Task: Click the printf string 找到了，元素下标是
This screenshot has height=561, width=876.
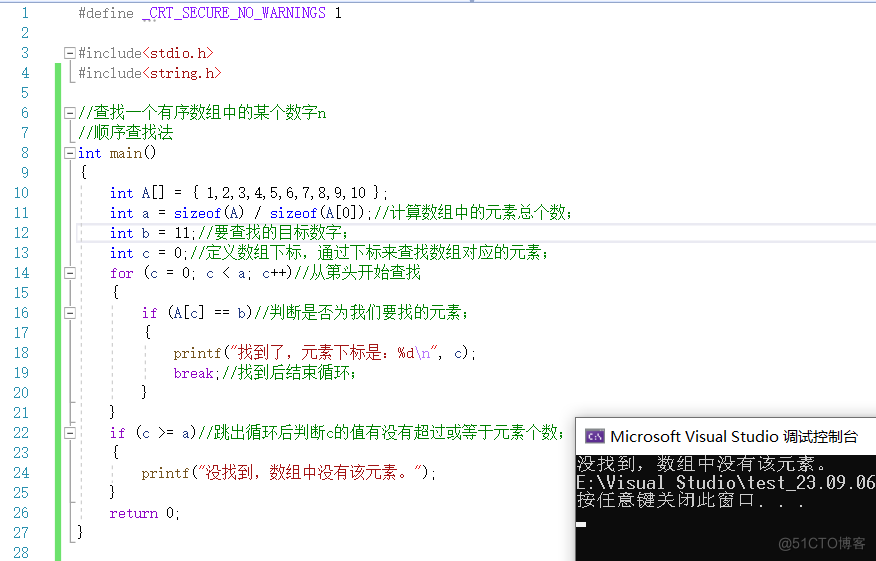Action: [310, 353]
